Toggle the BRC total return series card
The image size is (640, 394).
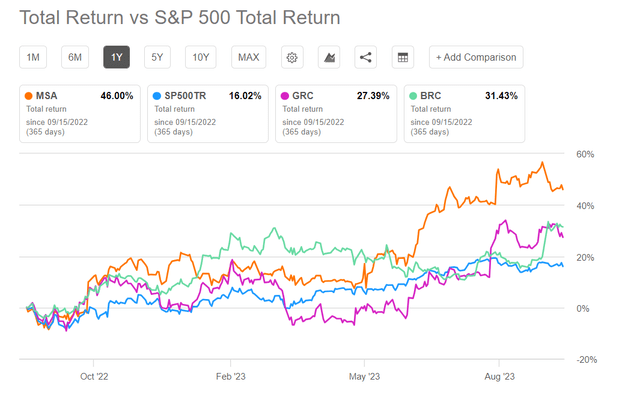(464, 114)
